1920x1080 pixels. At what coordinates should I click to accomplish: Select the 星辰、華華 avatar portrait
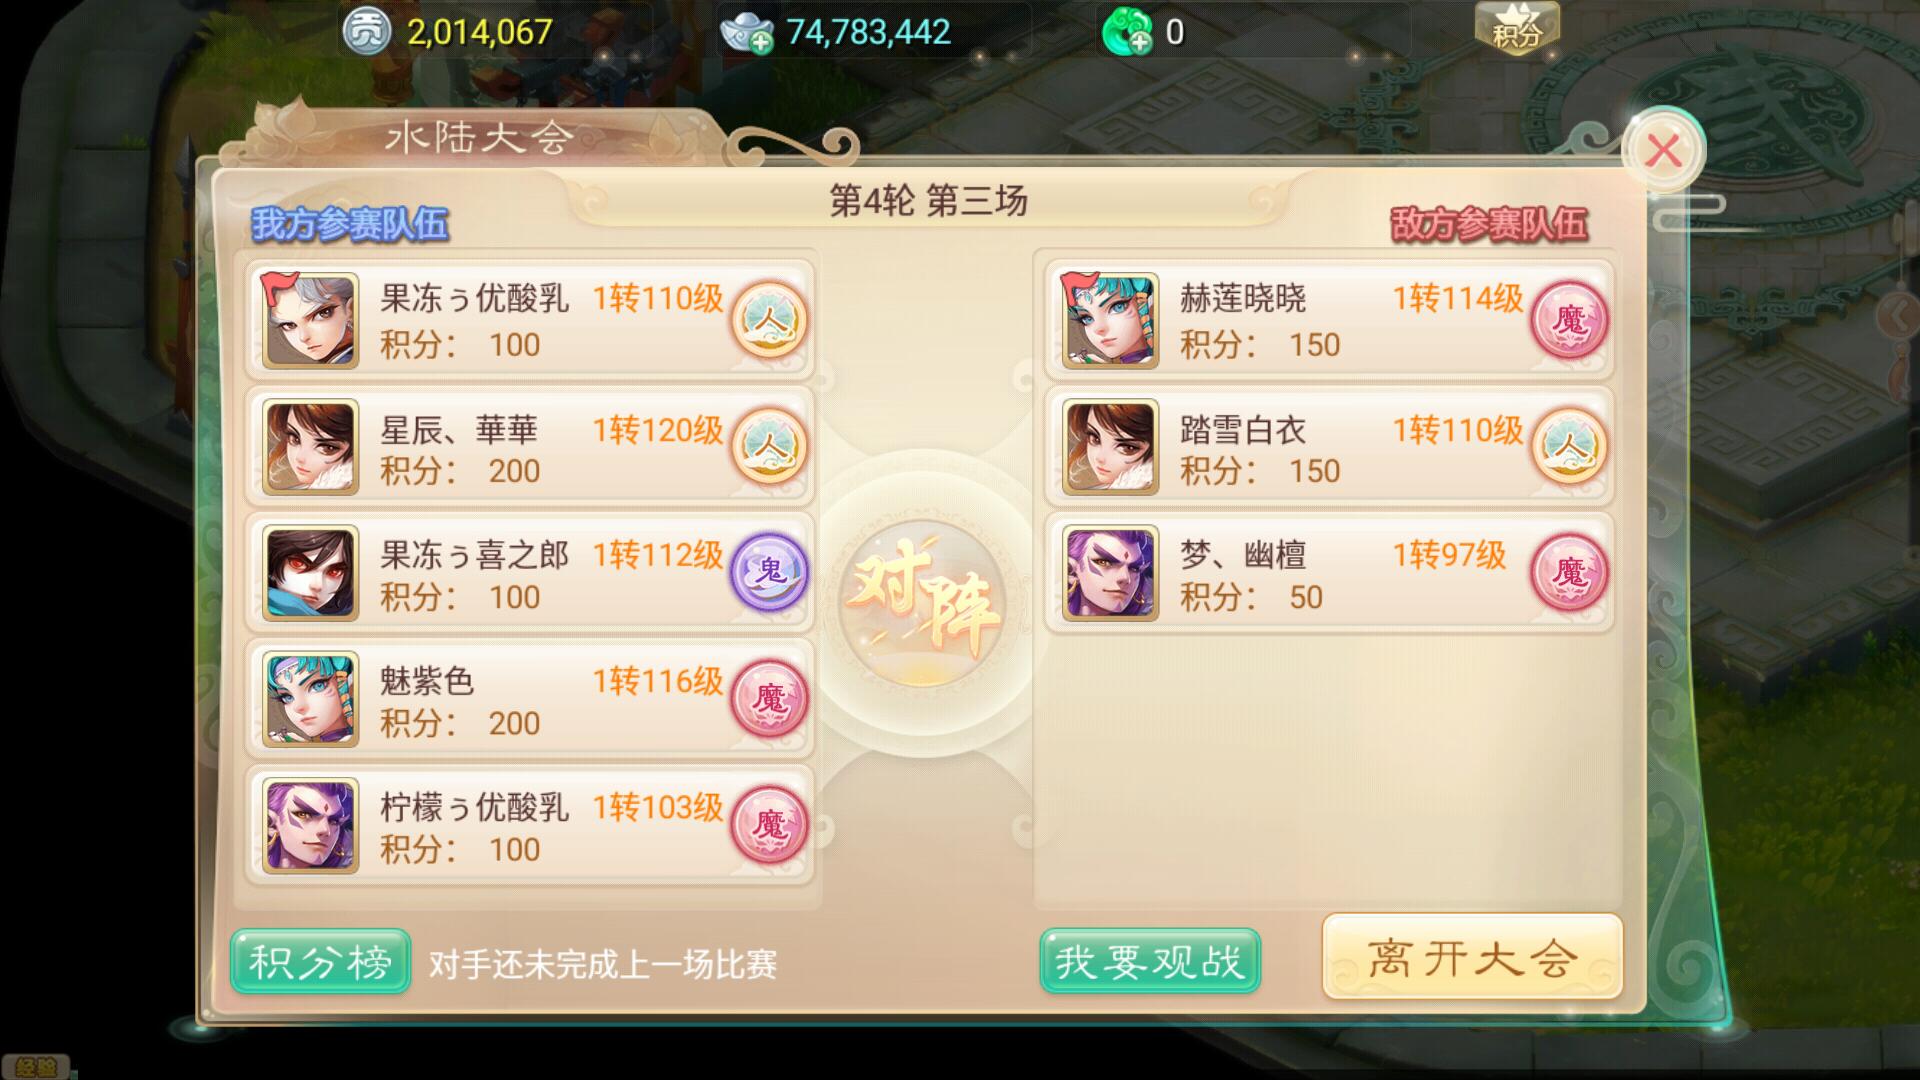click(310, 446)
